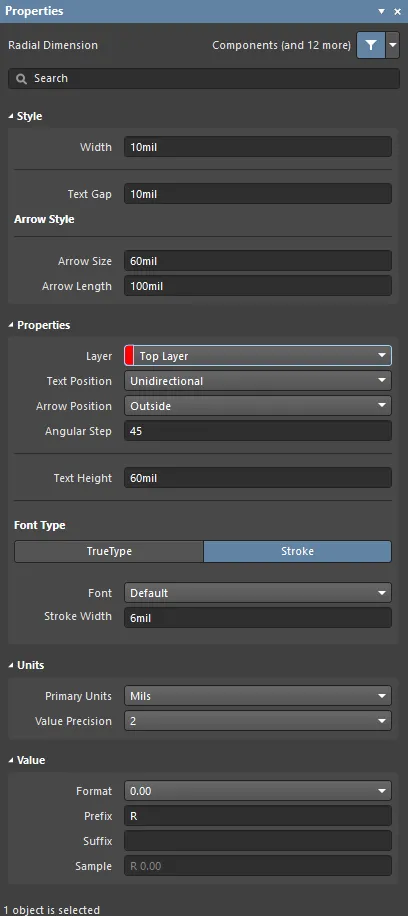Open the Arrow Position dropdown
The width and height of the screenshot is (408, 916).
coord(258,406)
